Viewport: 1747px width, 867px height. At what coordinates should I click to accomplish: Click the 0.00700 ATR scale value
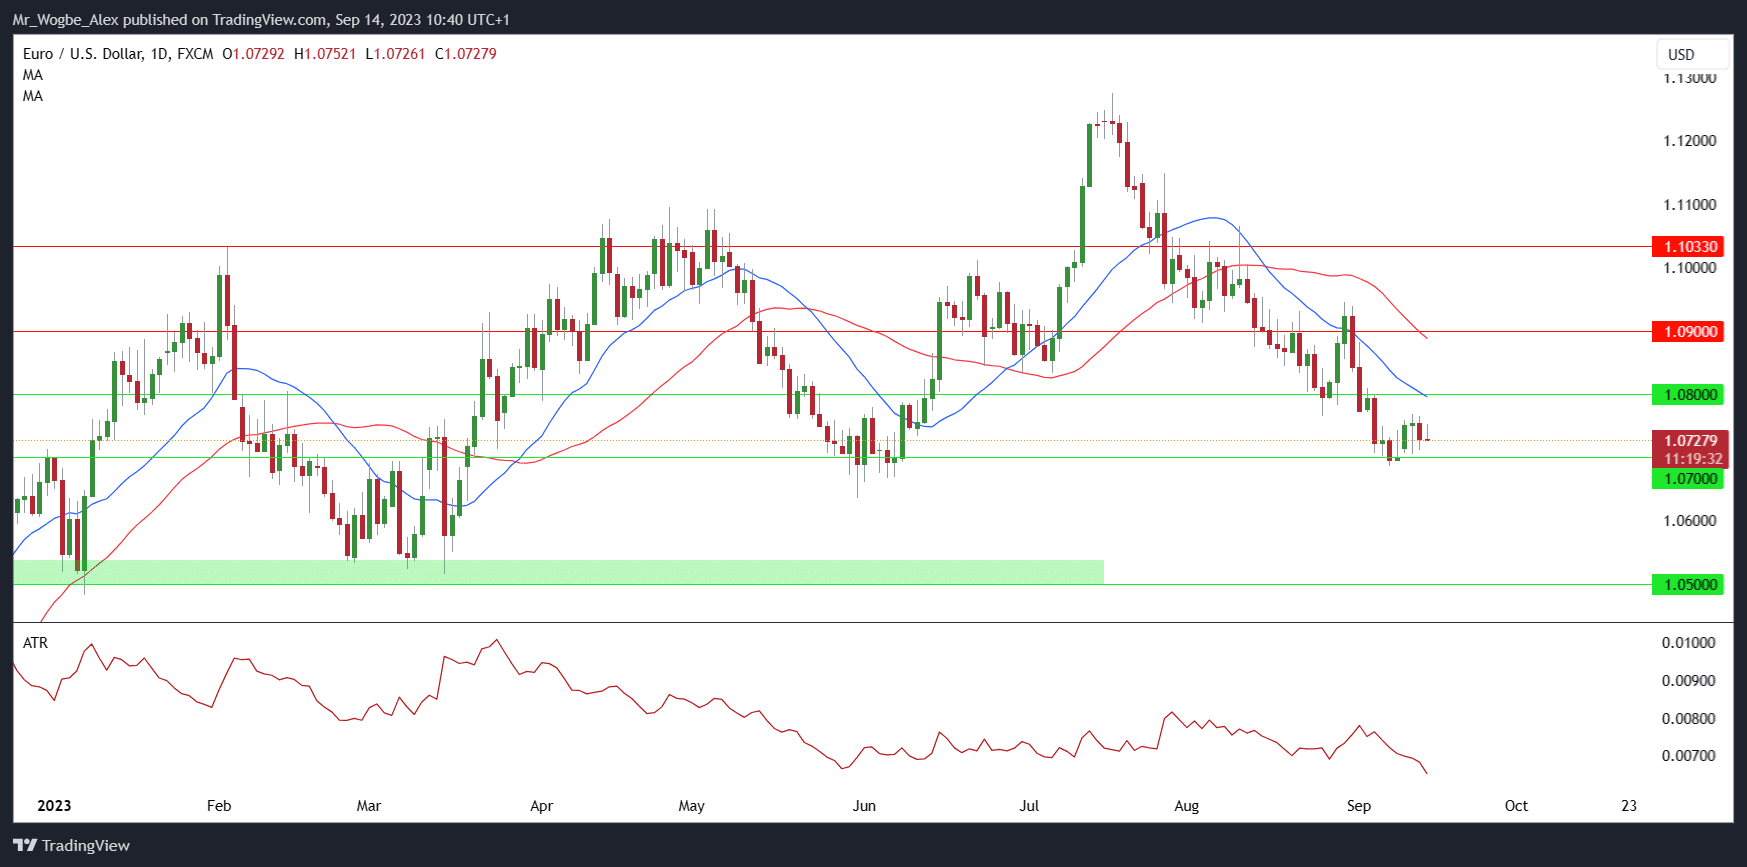[1689, 756]
